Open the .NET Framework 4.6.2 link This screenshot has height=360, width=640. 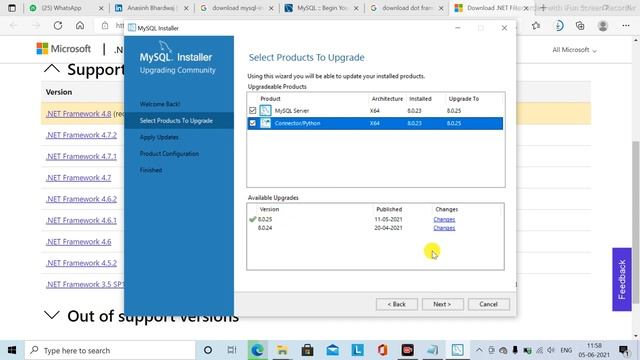tap(81, 199)
